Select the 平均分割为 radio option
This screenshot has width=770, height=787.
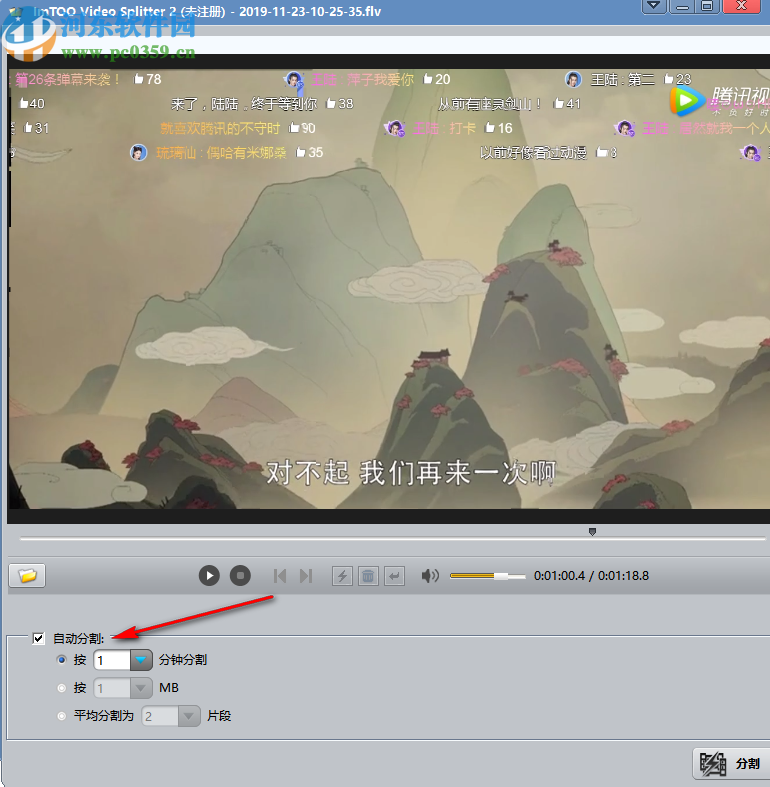61,716
